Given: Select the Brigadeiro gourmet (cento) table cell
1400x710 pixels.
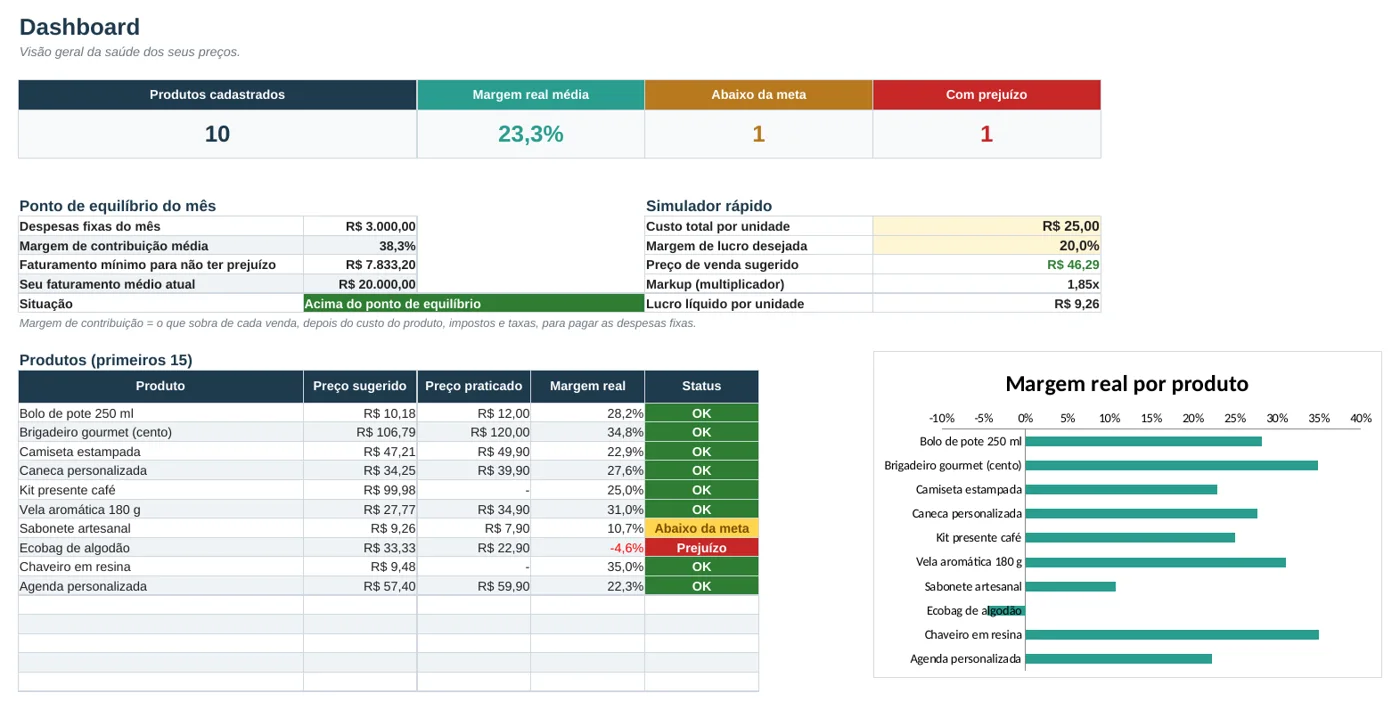Looking at the screenshot, I should pyautogui.click(x=160, y=432).
